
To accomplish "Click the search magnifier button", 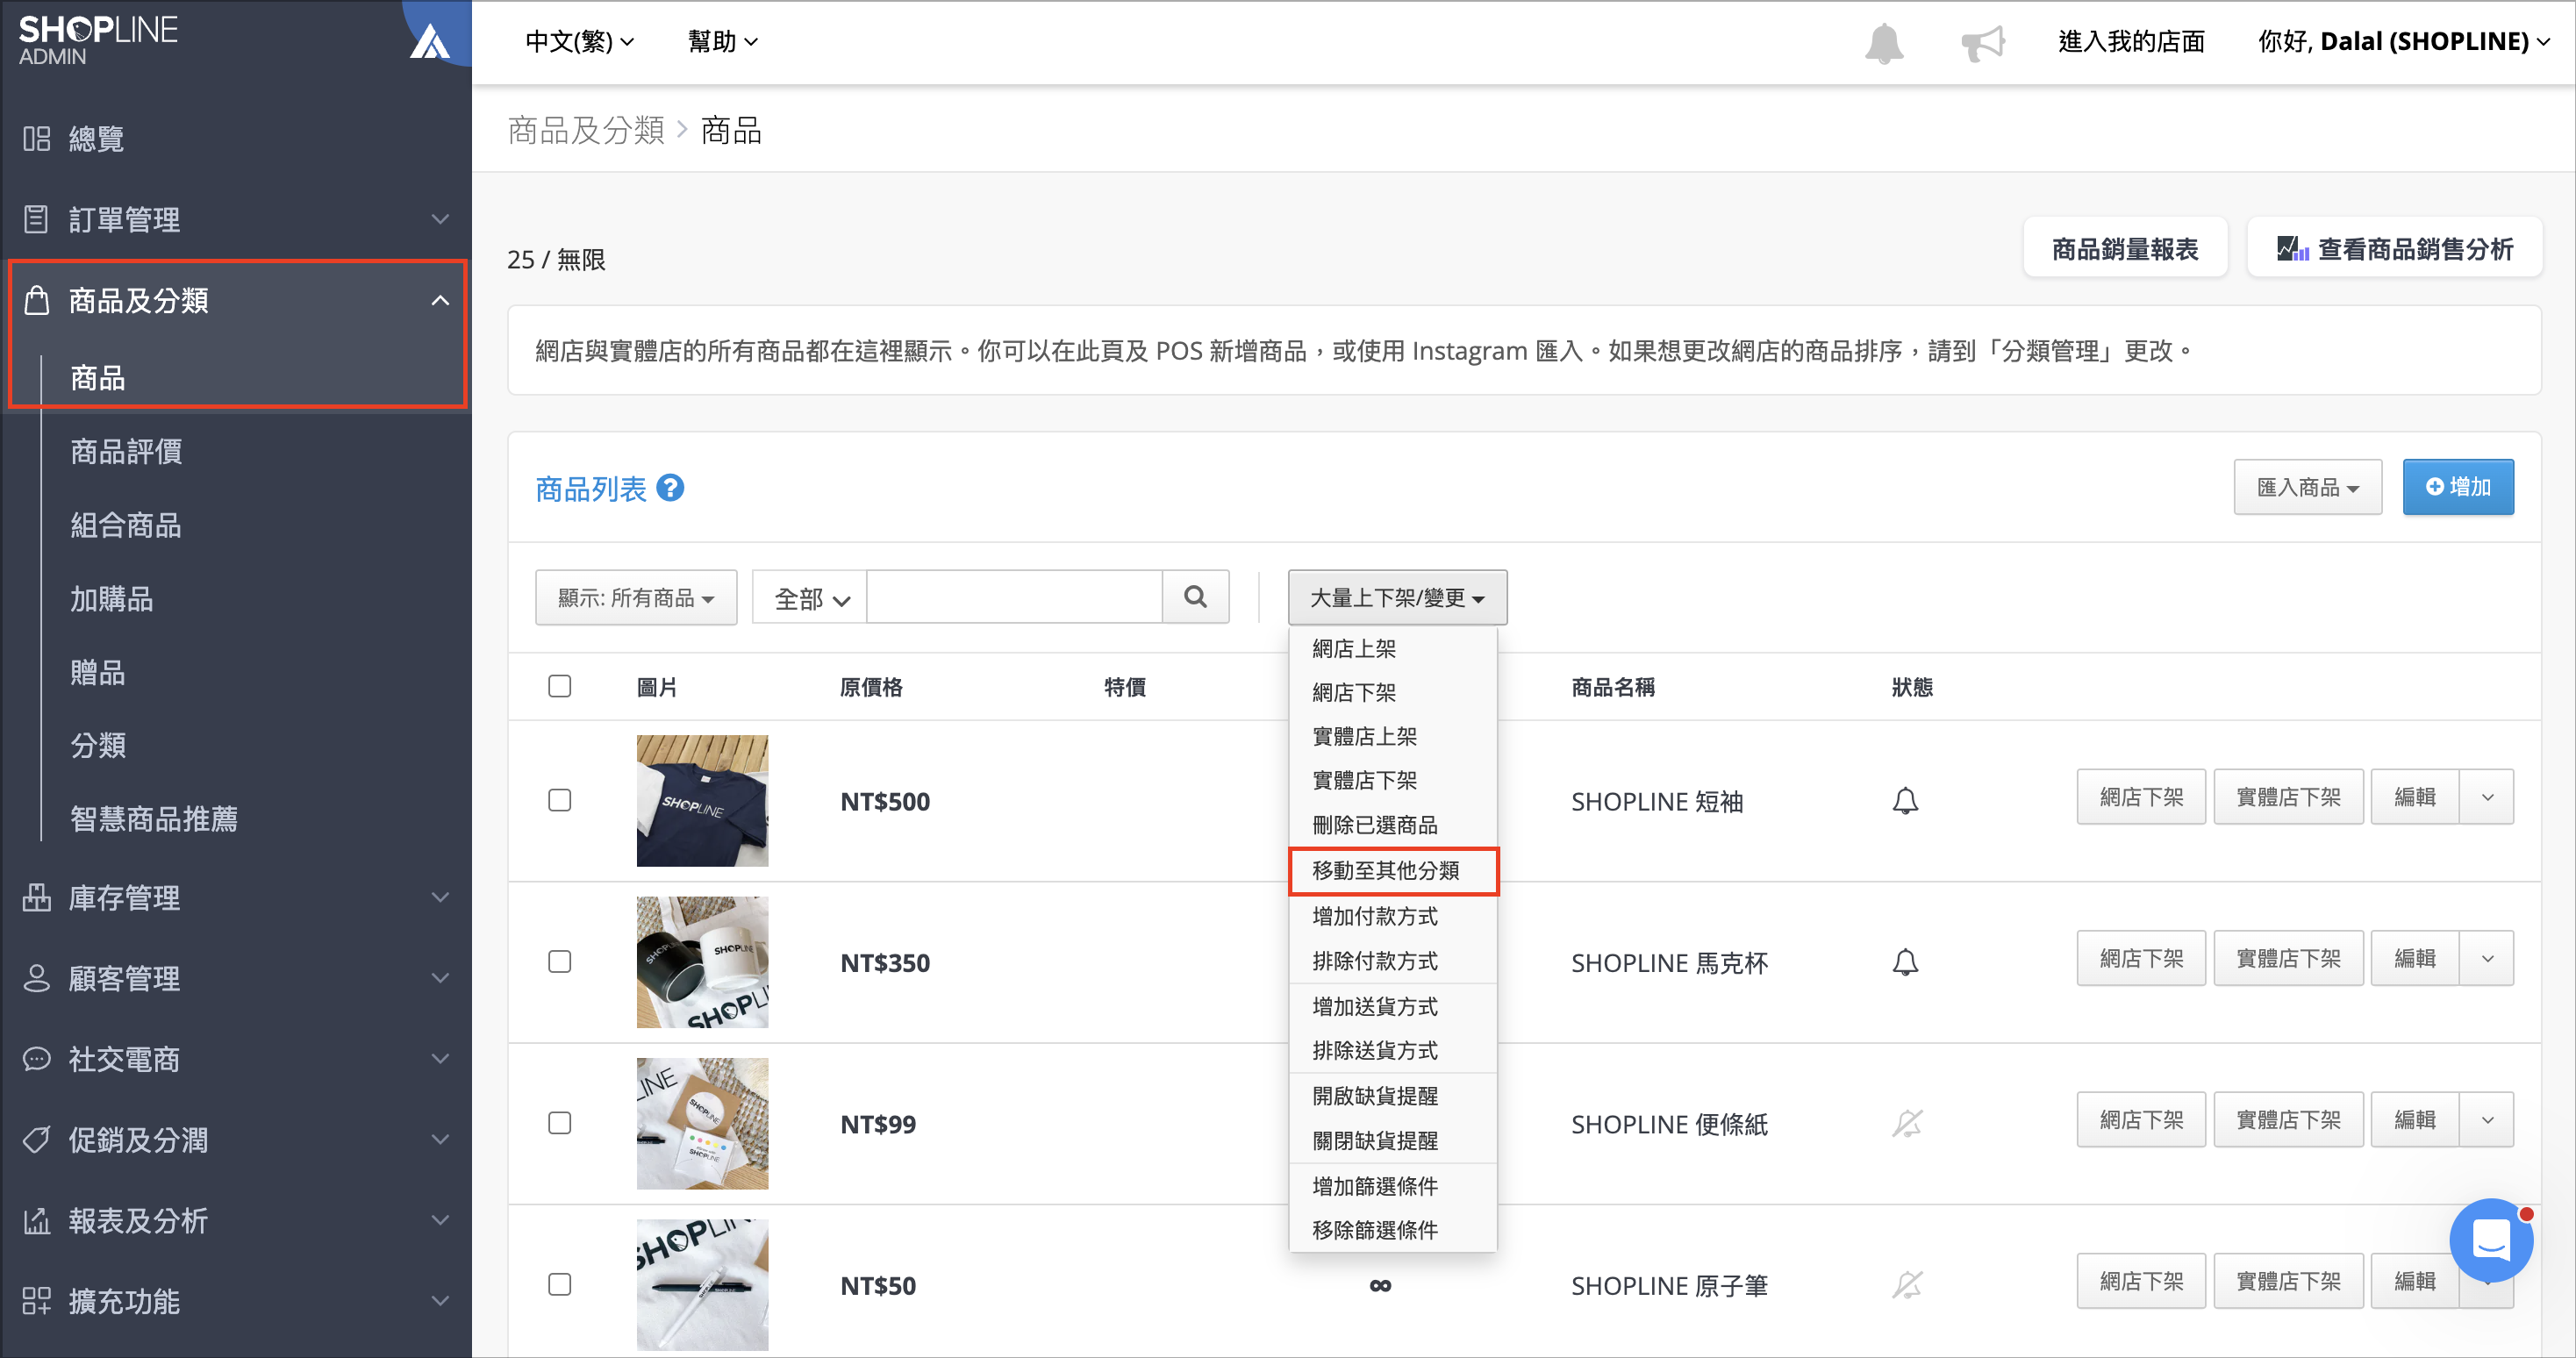I will 1195,597.
